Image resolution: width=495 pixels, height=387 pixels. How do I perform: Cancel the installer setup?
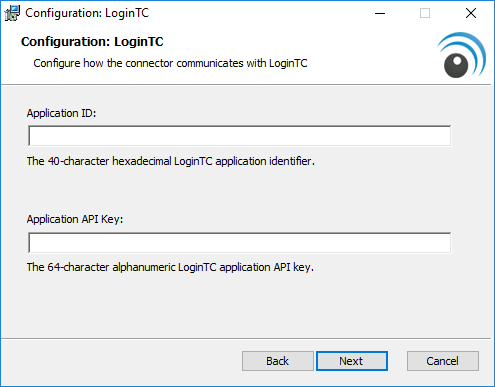pyautogui.click(x=443, y=361)
